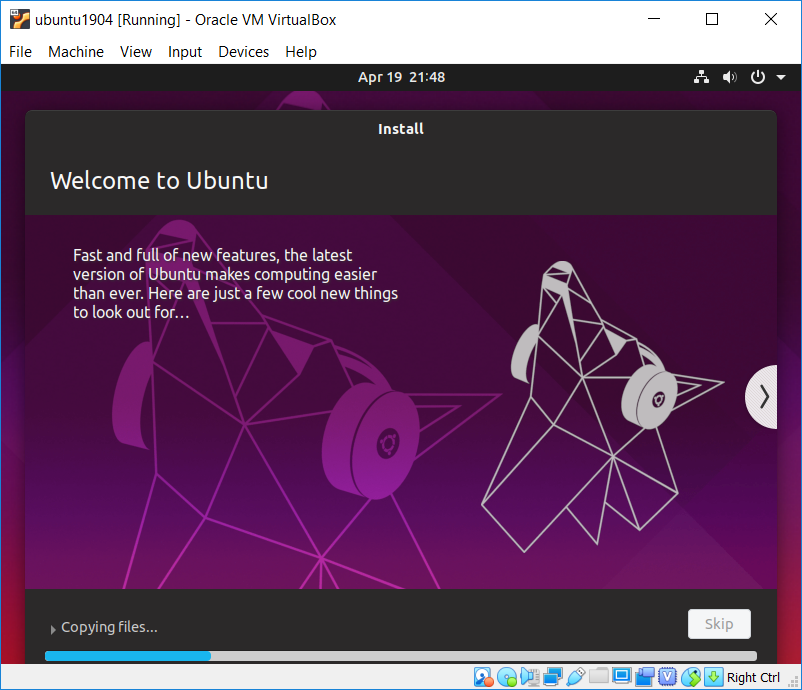Click the window resize grip in status bar
Image resolution: width=802 pixels, height=690 pixels.
point(793,681)
